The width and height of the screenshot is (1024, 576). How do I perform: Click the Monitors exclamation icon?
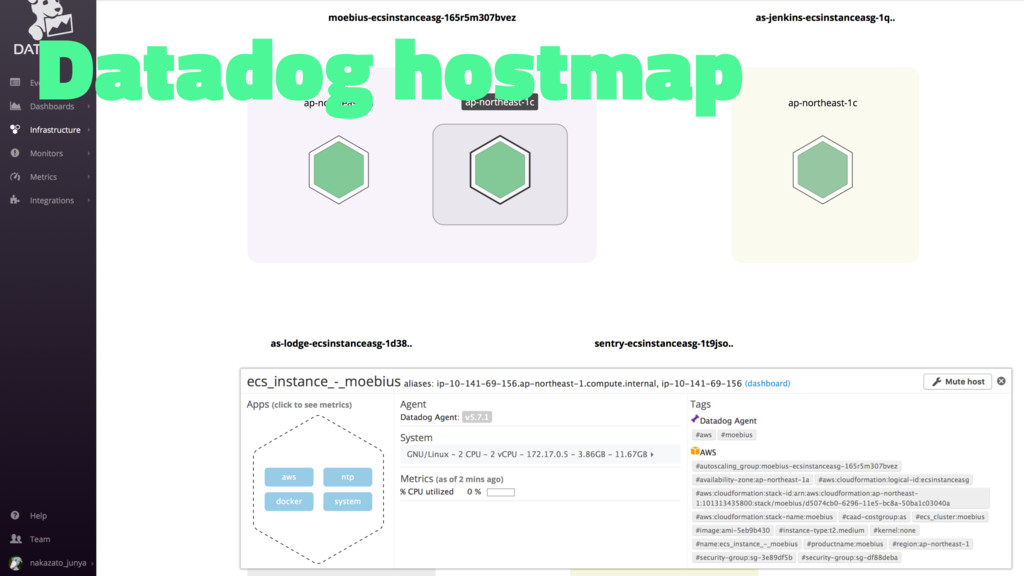(15, 153)
